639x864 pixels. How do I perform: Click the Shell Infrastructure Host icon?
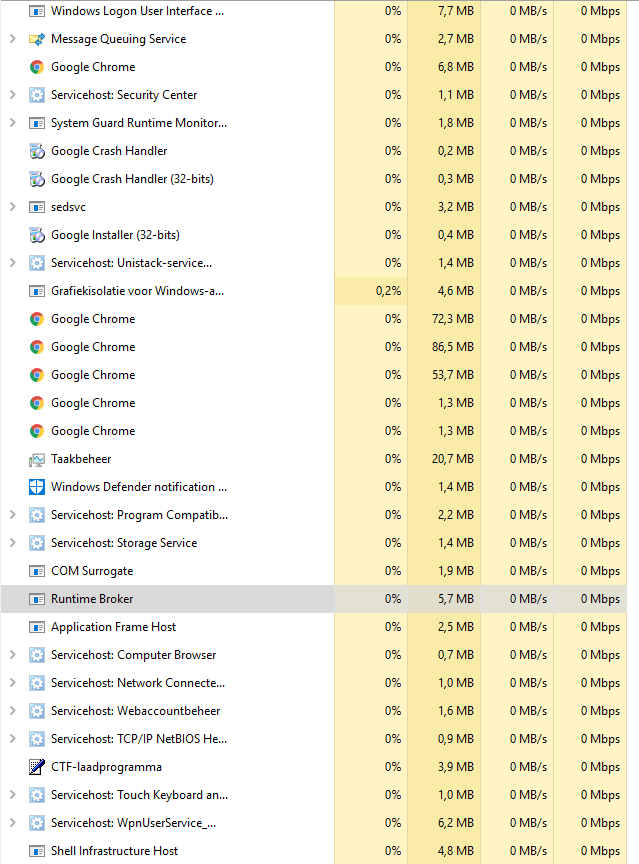tap(37, 851)
